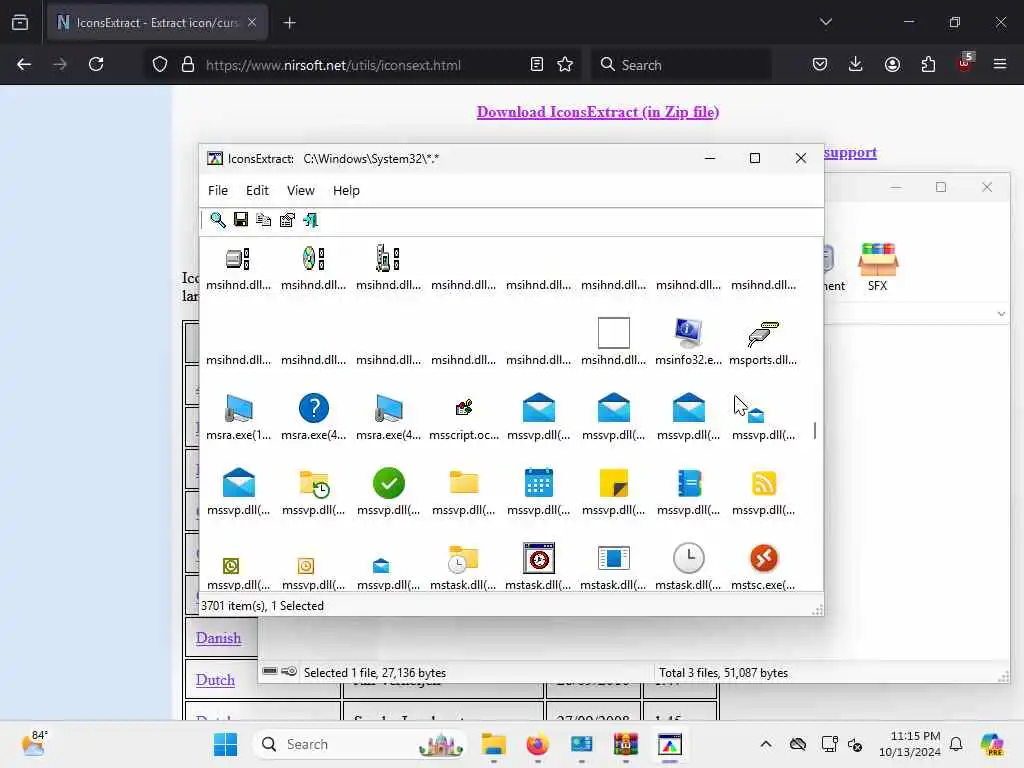Screen dimensions: 1024x768
Task: Open the Dutch translation link
Action: coord(215,680)
